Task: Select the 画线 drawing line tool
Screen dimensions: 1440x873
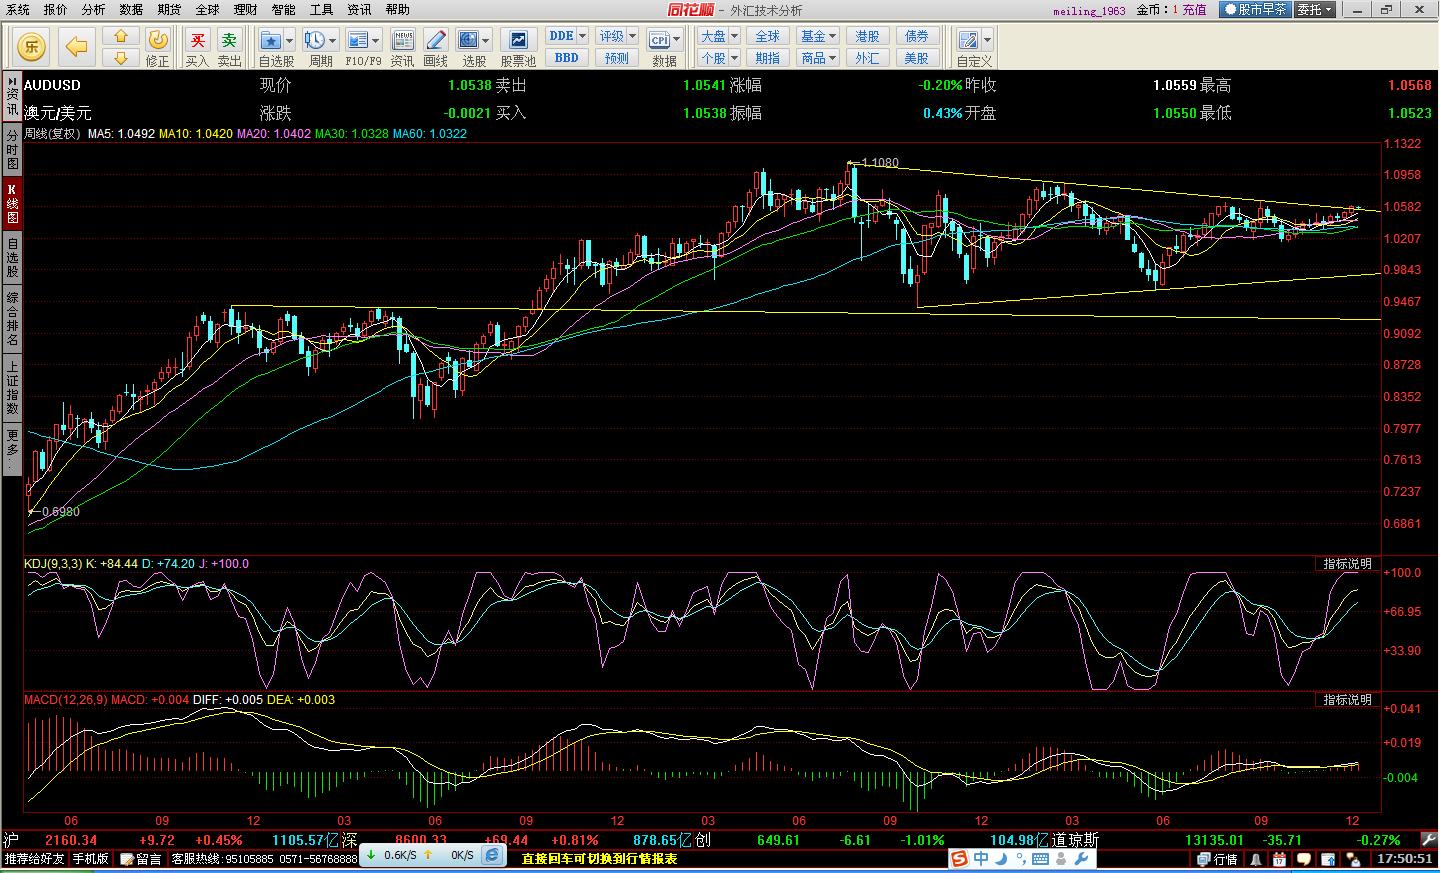Action: [x=436, y=40]
